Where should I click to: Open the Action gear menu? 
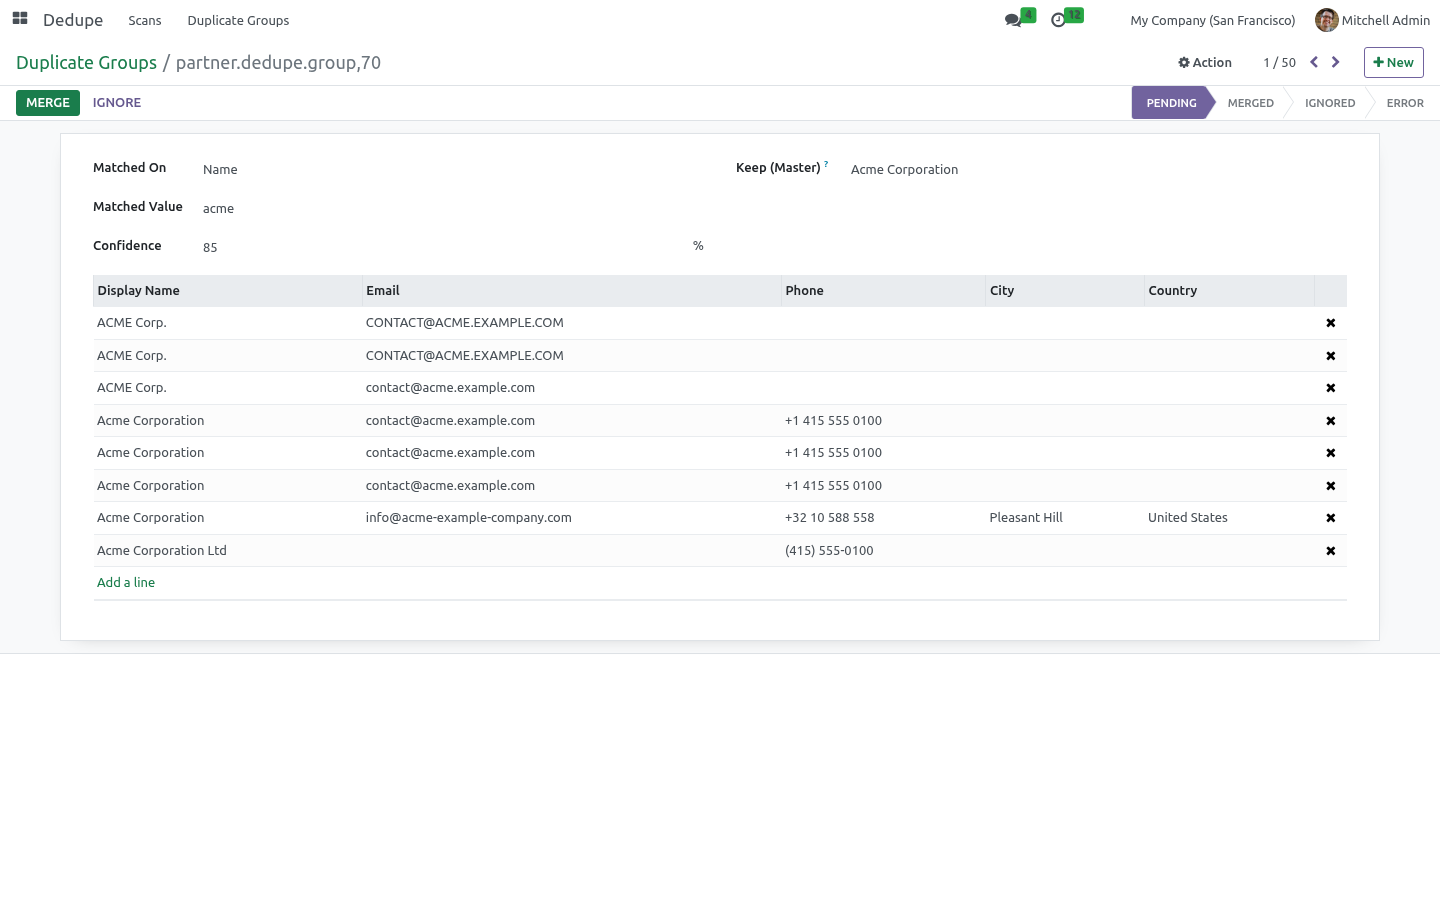click(x=1205, y=62)
